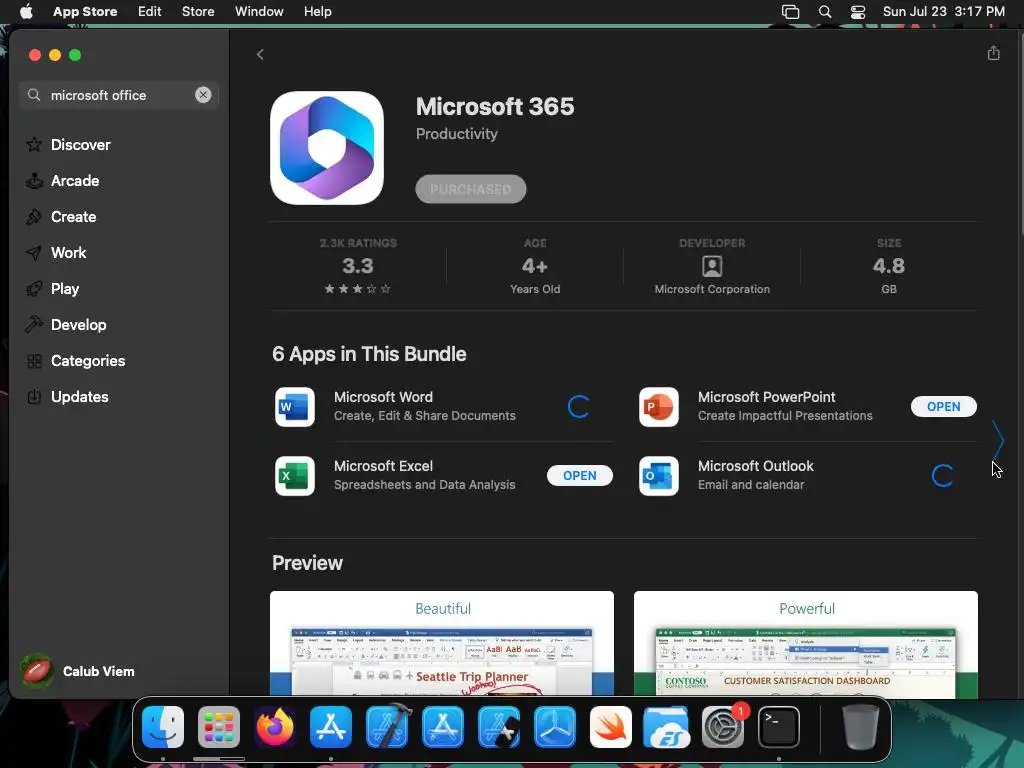Open the App Store menu in menu bar
1024x768 pixels.
(85, 12)
